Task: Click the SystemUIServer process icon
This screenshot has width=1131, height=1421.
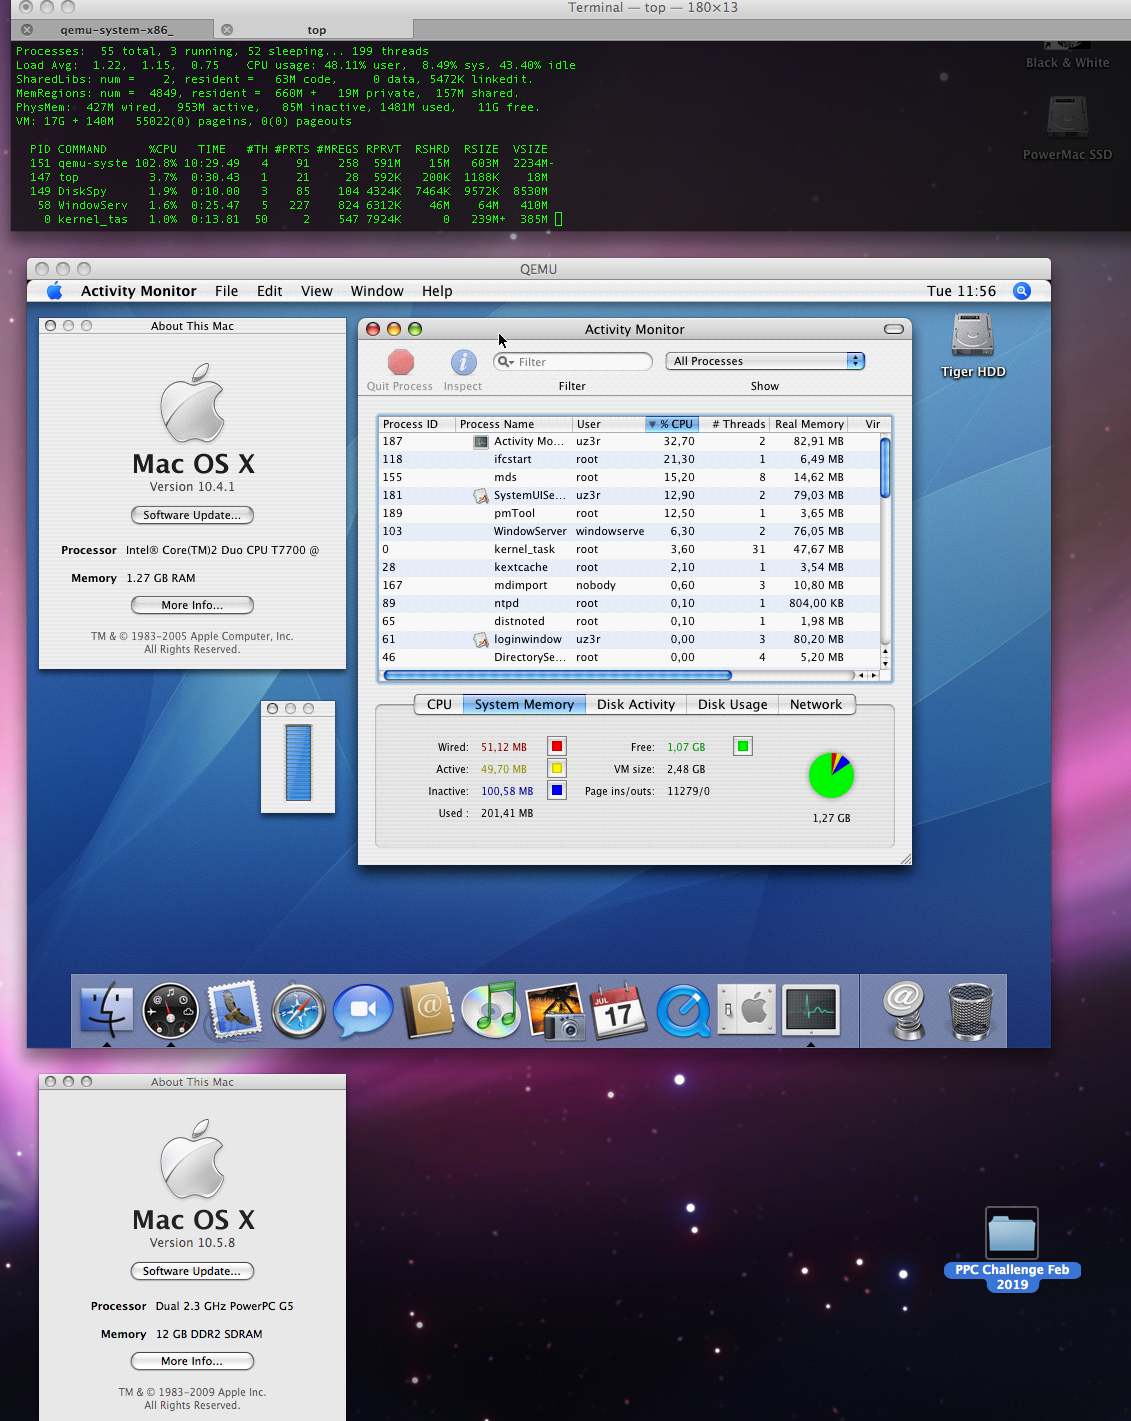Action: point(481,495)
